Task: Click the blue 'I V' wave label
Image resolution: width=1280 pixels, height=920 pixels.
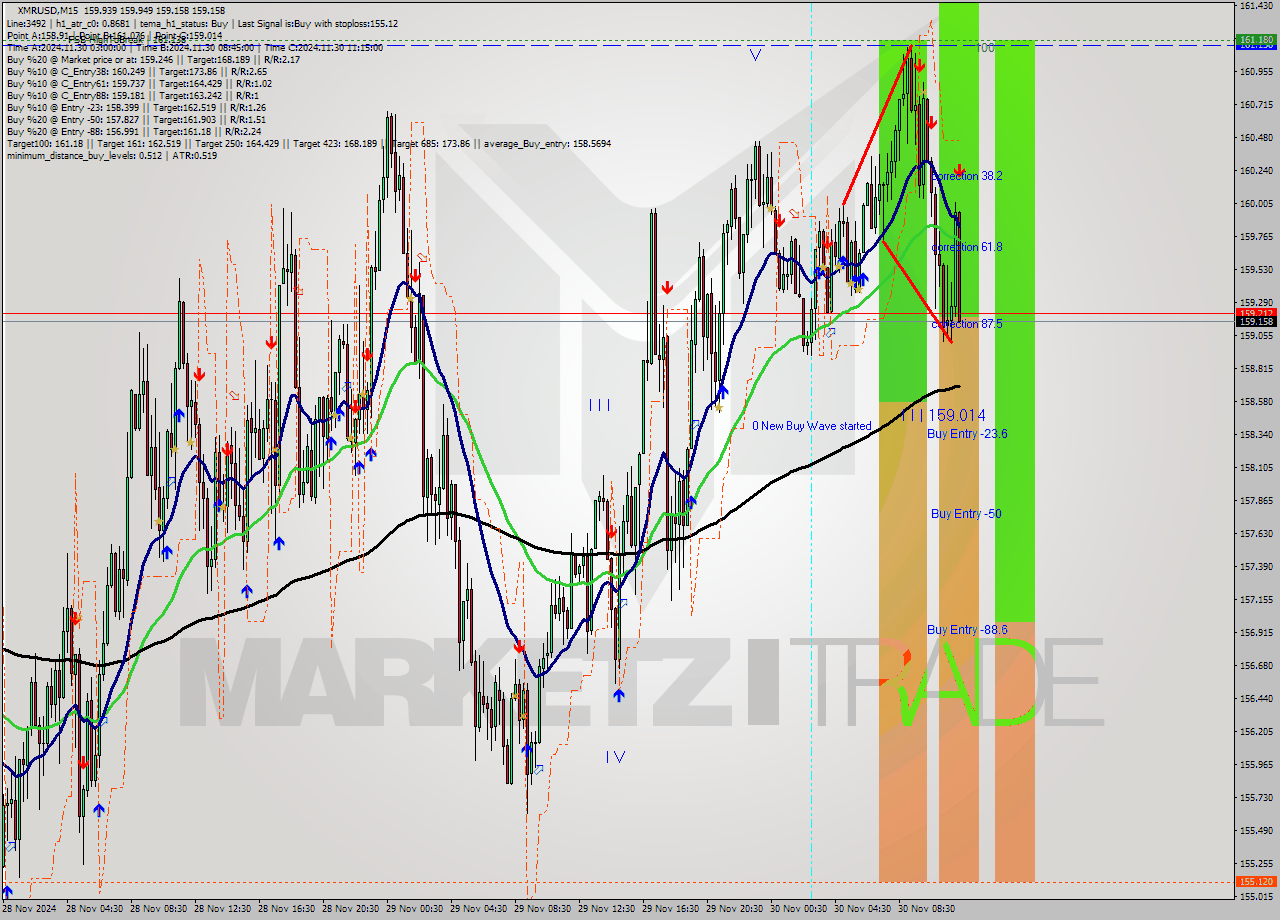Action: [x=616, y=757]
